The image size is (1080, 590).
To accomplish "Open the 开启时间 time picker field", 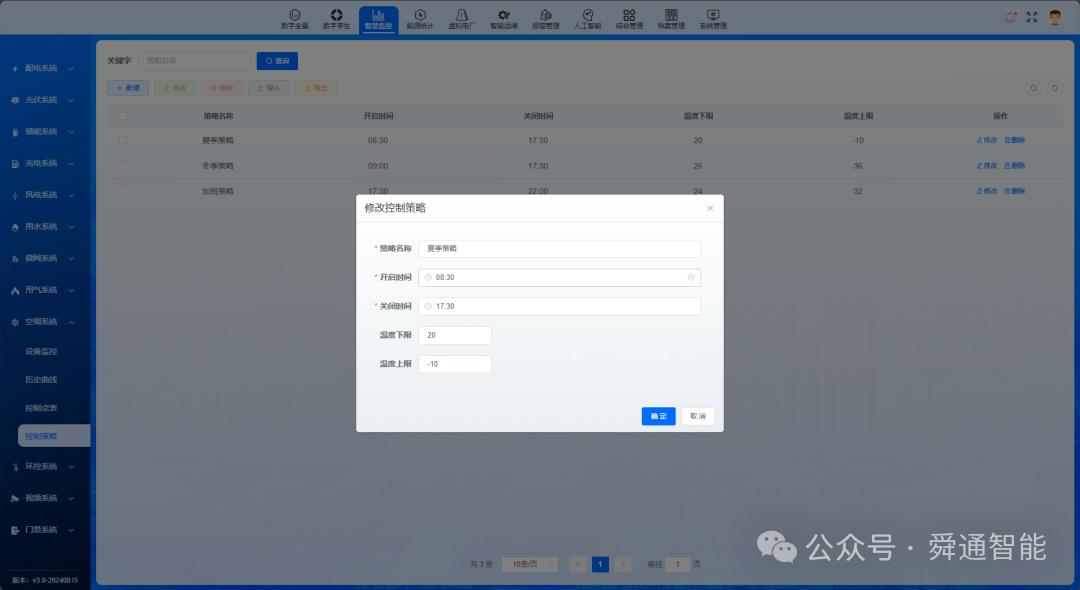I will tap(558, 277).
